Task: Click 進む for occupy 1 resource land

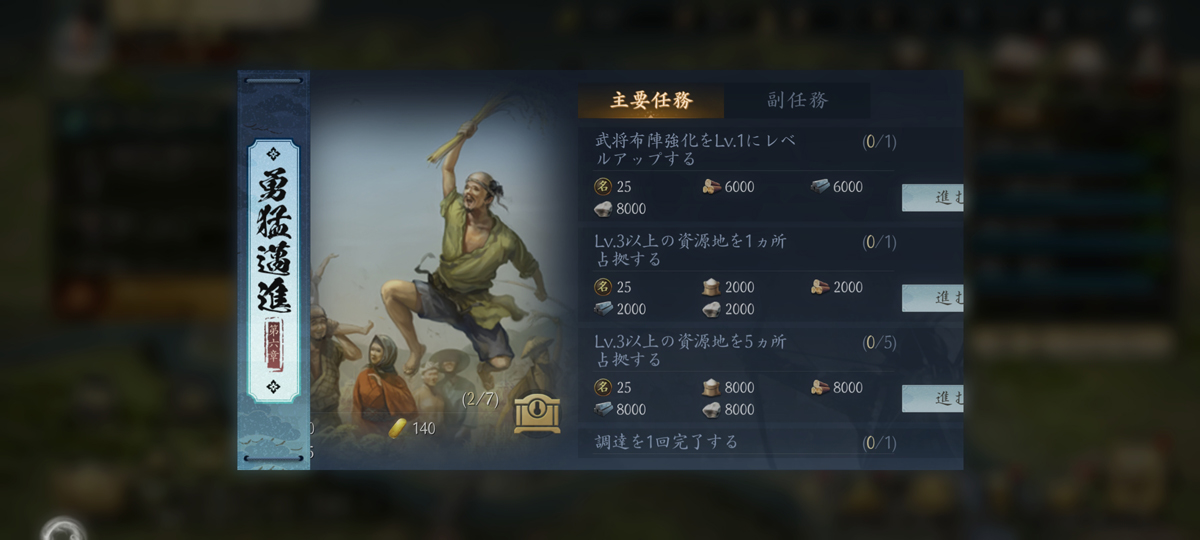Action: pos(933,297)
